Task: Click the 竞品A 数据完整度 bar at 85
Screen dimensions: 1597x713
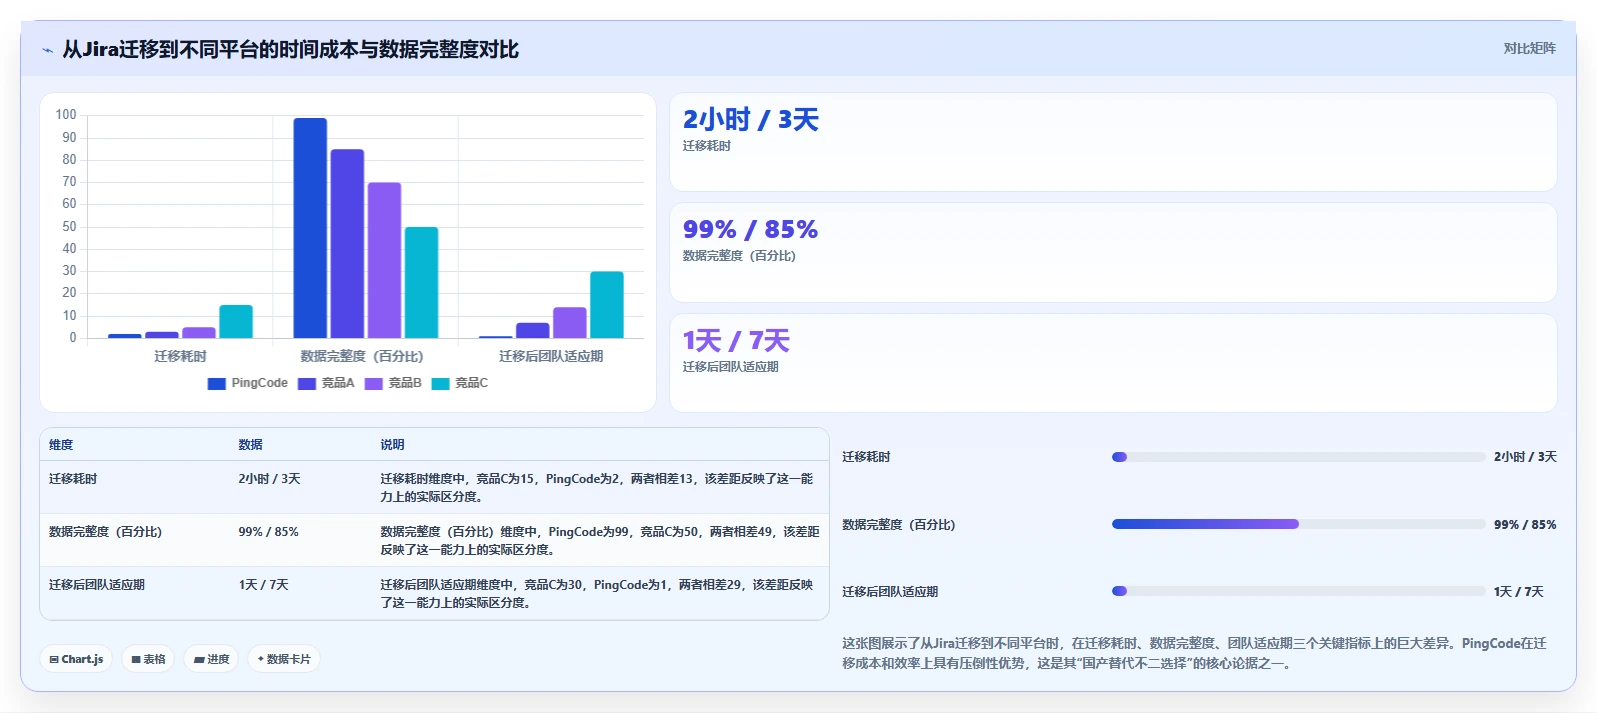Action: coord(347,244)
